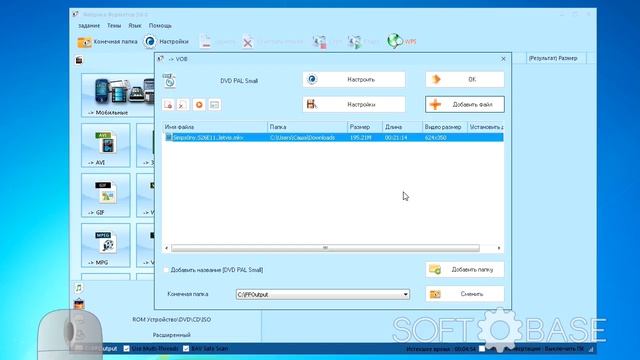Viewport: 640px width, 360px height.
Task: Click the Настроить button with blue gear
Action: point(354,80)
